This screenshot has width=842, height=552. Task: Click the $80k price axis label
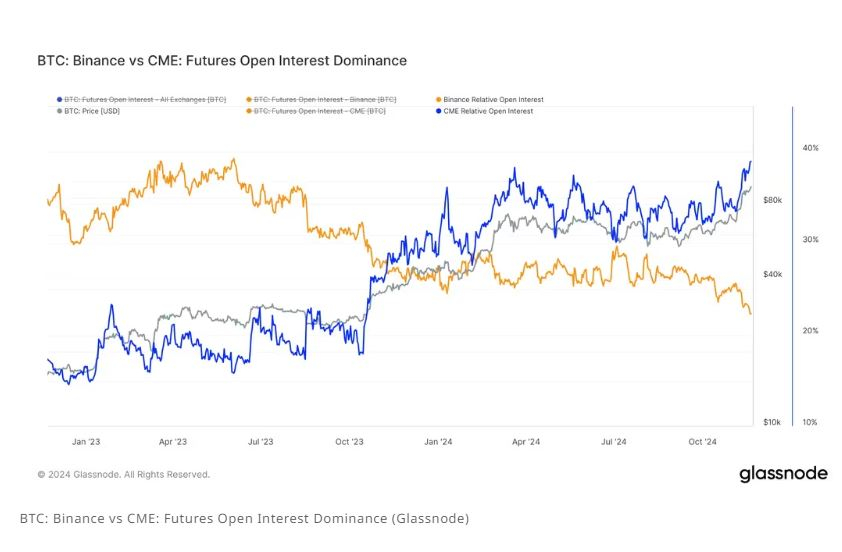click(x=771, y=200)
